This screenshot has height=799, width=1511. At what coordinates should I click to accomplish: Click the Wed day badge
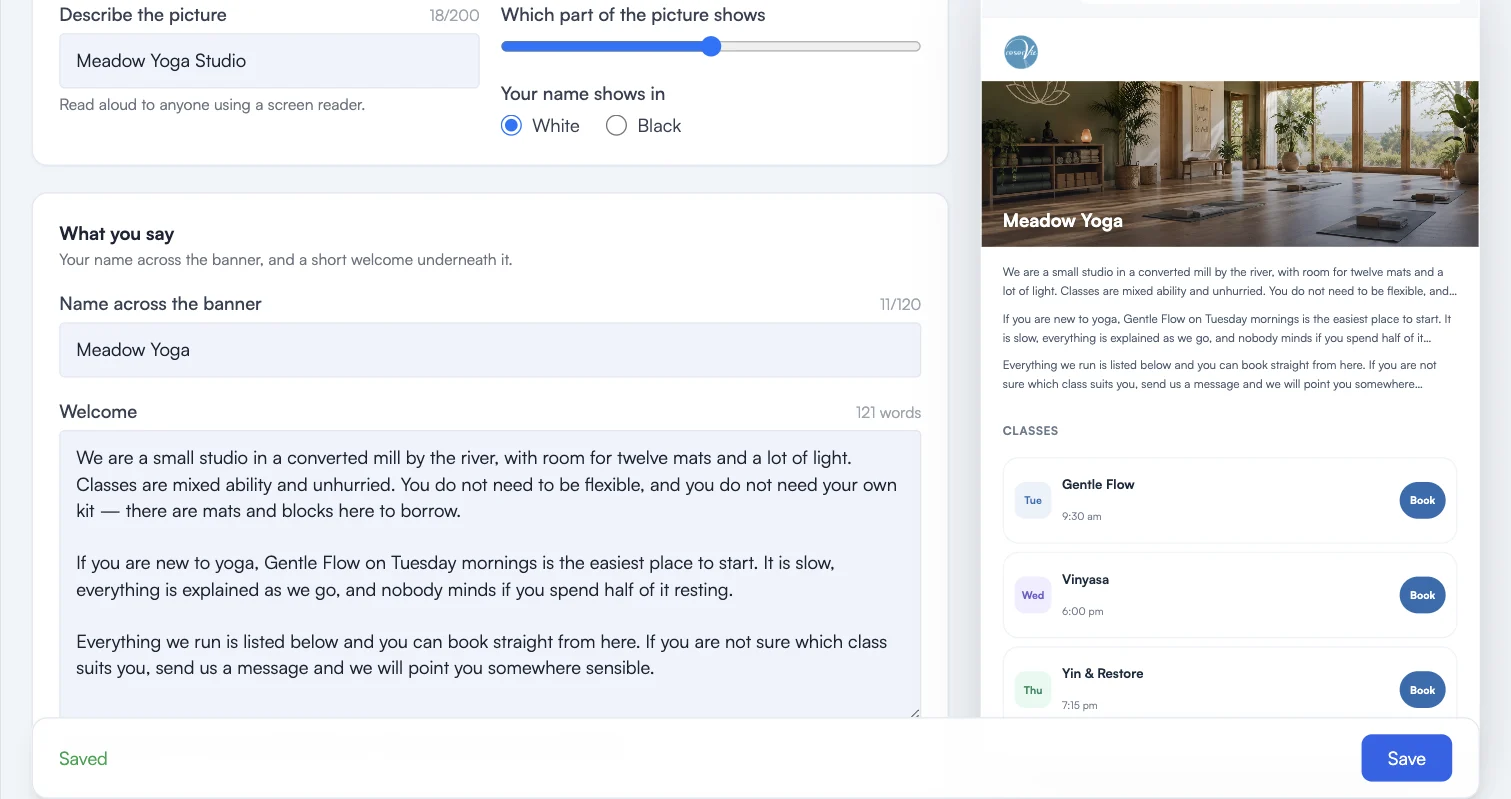[1033, 595]
